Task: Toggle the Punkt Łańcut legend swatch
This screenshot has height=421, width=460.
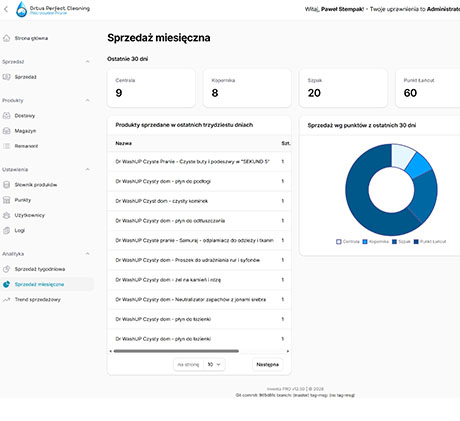Action: pyautogui.click(x=416, y=241)
